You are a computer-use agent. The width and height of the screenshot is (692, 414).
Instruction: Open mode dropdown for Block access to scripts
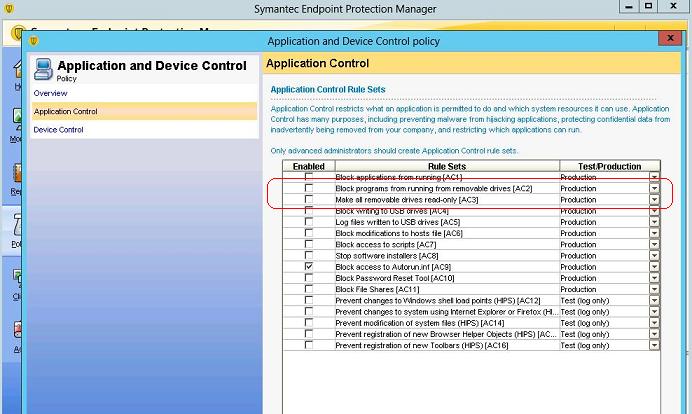coord(654,245)
